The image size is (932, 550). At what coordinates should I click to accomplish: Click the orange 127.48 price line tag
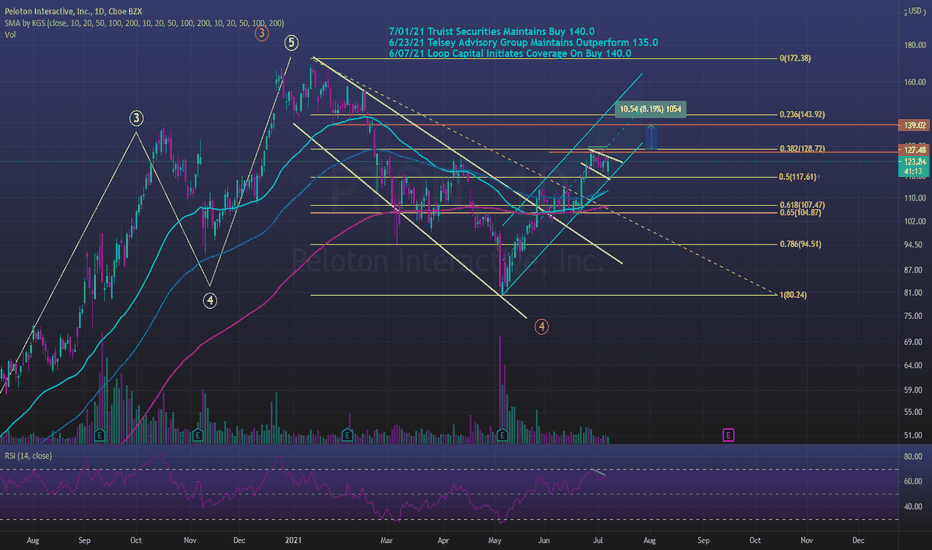tap(914, 150)
